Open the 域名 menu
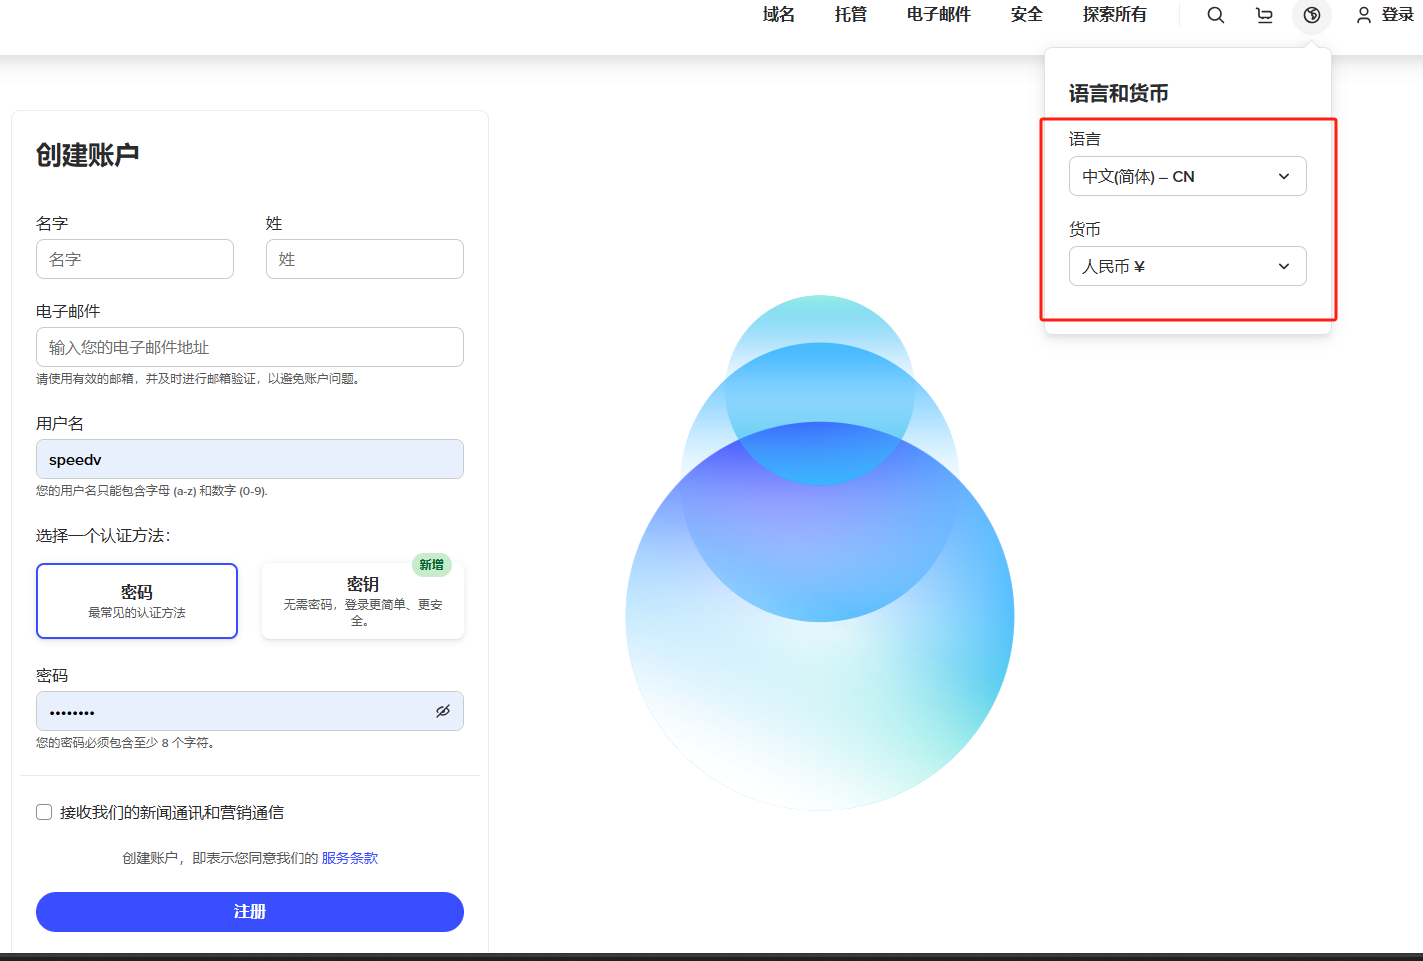 click(x=778, y=14)
